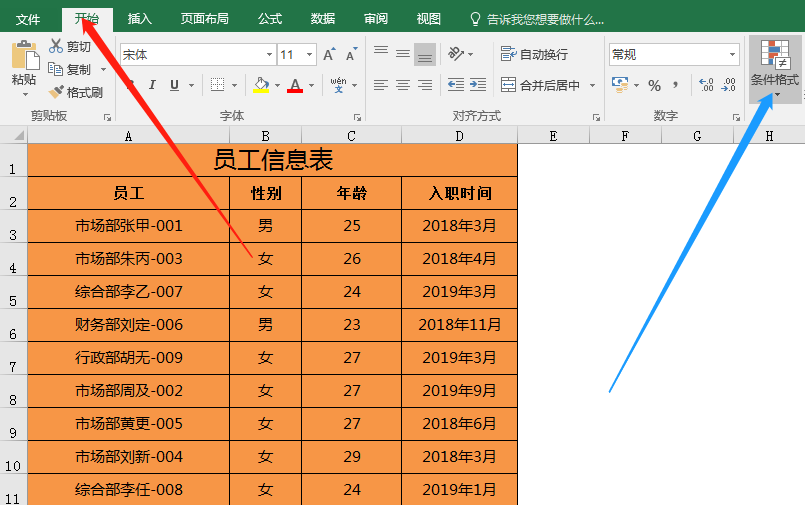Click the wén phonetic guide icon
Viewport: 805px width, 505px height.
point(338,85)
